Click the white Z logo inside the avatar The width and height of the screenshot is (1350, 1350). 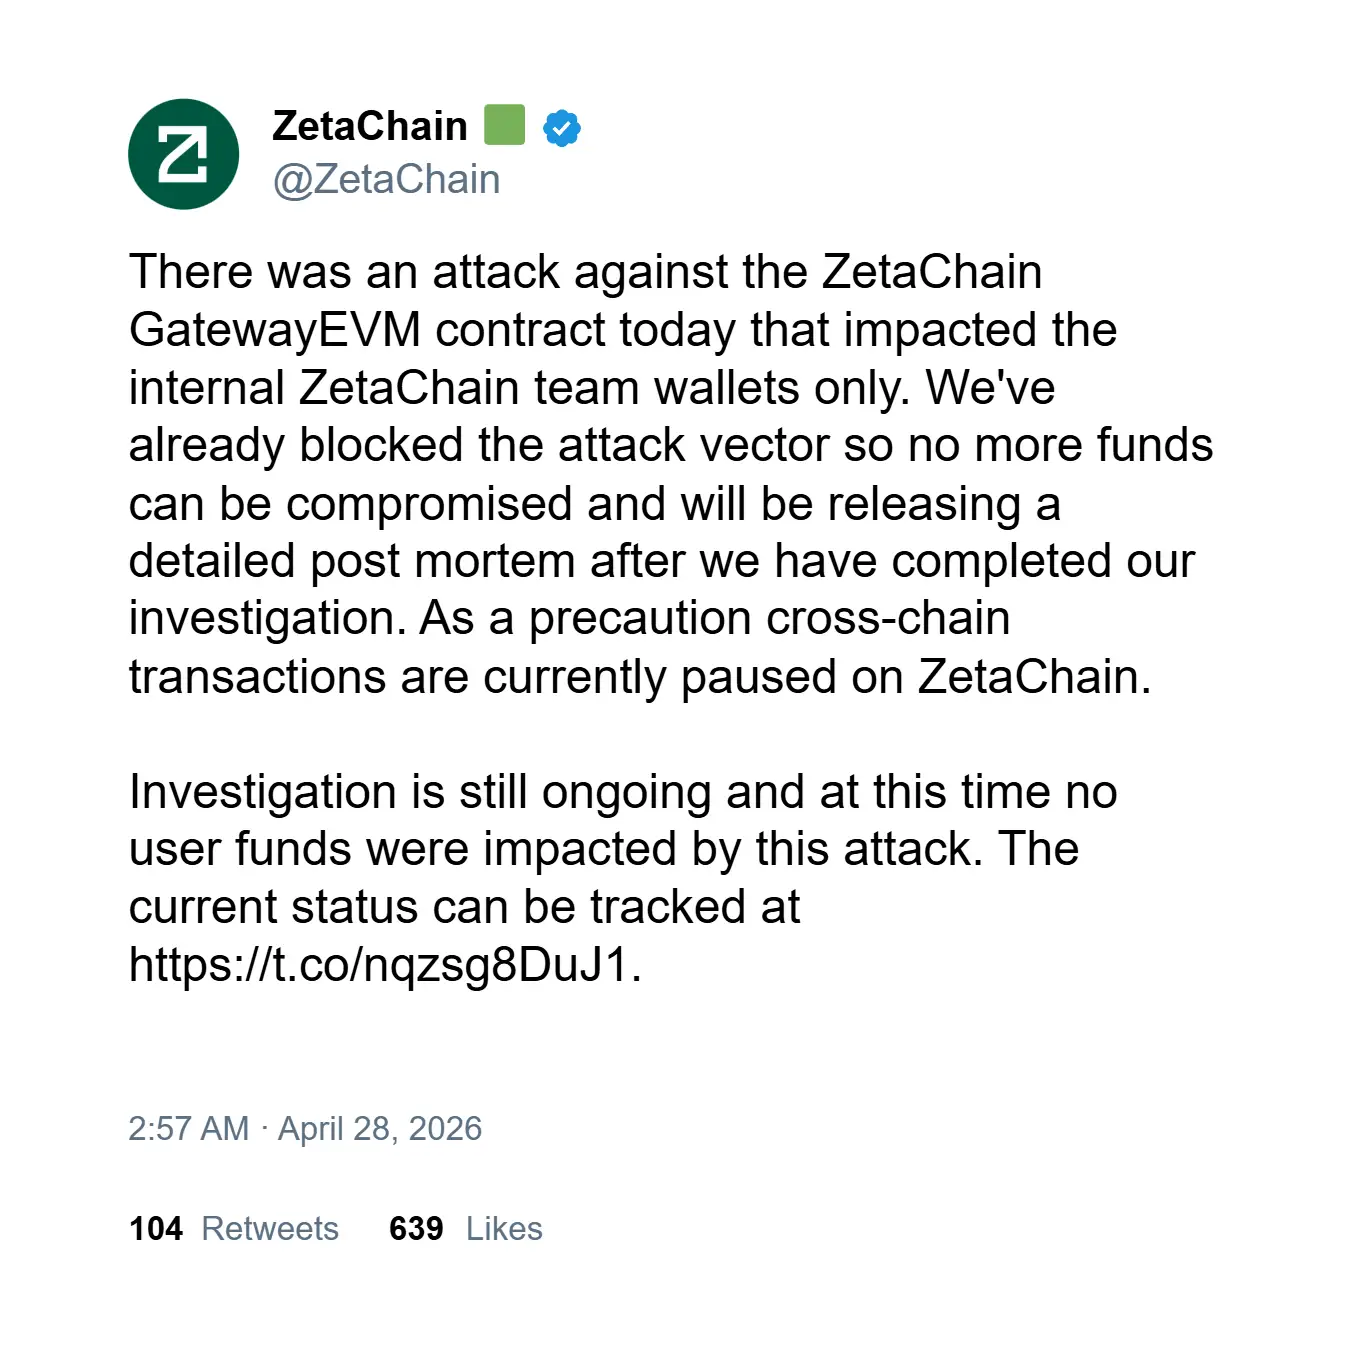click(184, 154)
